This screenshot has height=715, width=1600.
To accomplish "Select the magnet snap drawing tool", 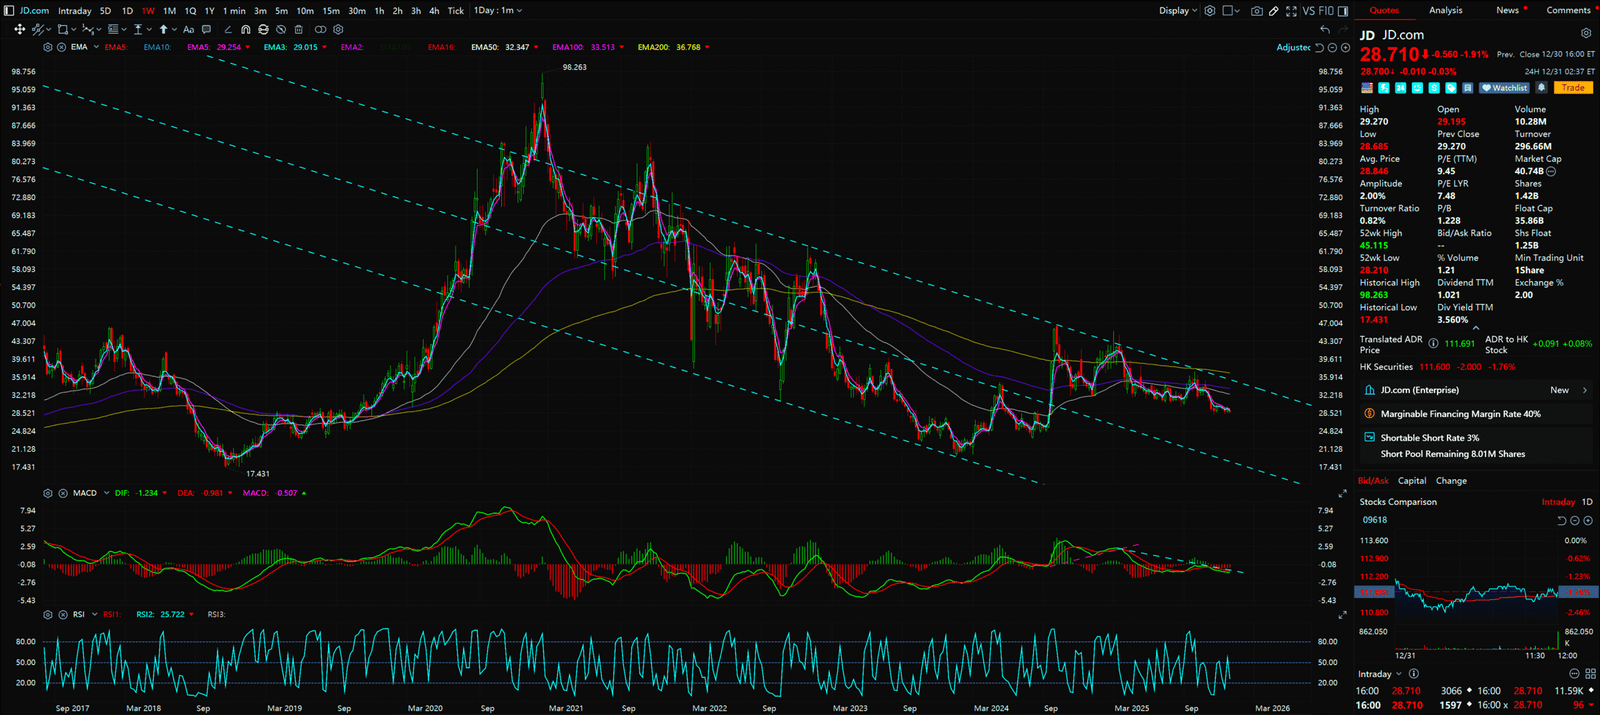I will [x=246, y=30].
